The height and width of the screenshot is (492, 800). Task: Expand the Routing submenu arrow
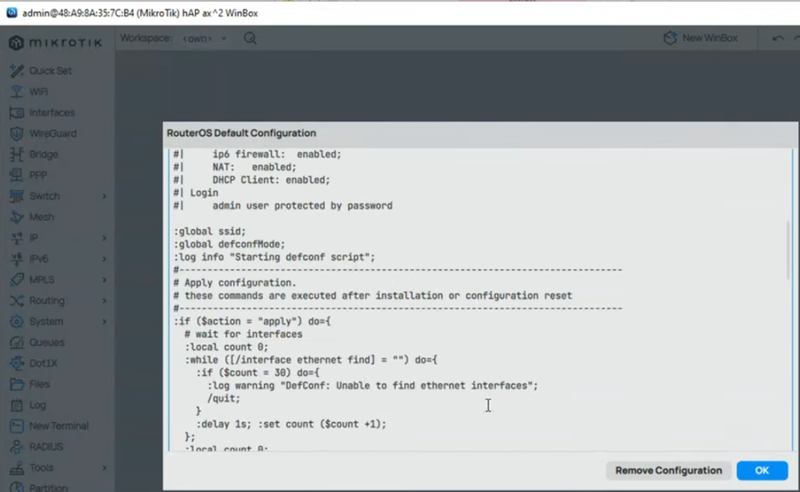[104, 301]
